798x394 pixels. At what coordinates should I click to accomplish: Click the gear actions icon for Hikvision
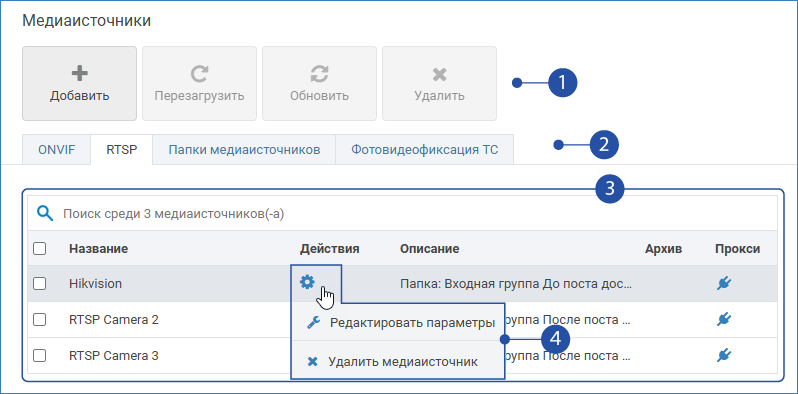(307, 282)
